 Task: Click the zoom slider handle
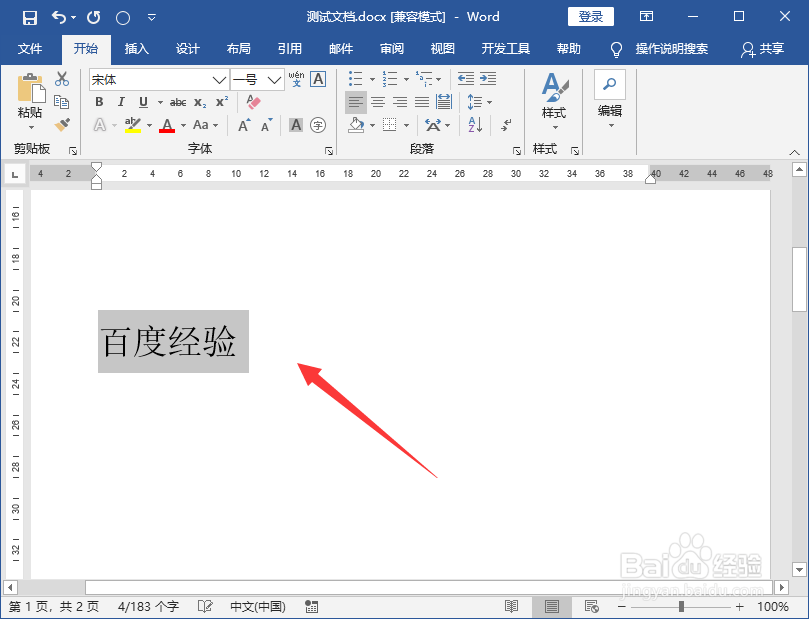[x=681, y=607]
